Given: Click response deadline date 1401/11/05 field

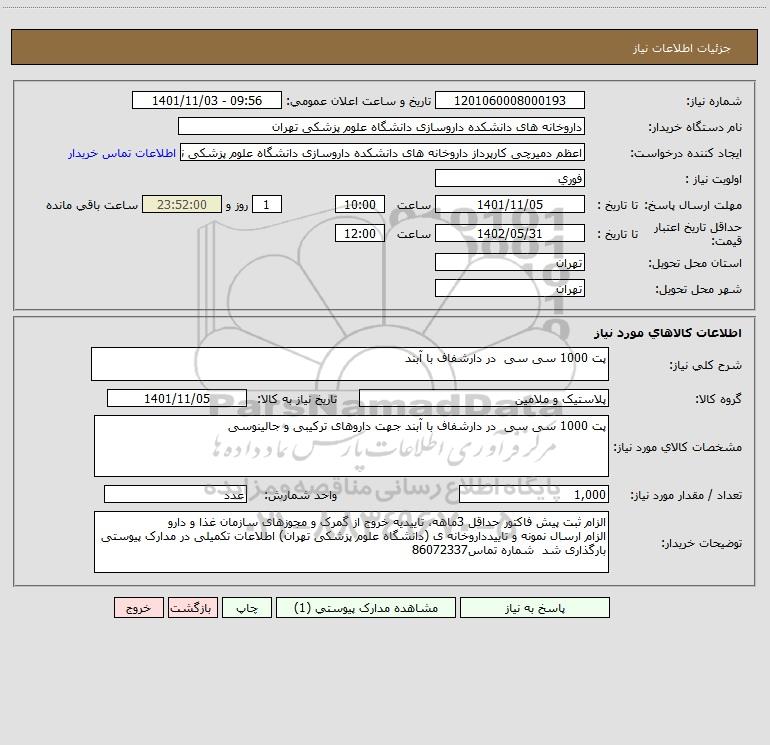Looking at the screenshot, I should pyautogui.click(x=510, y=204).
